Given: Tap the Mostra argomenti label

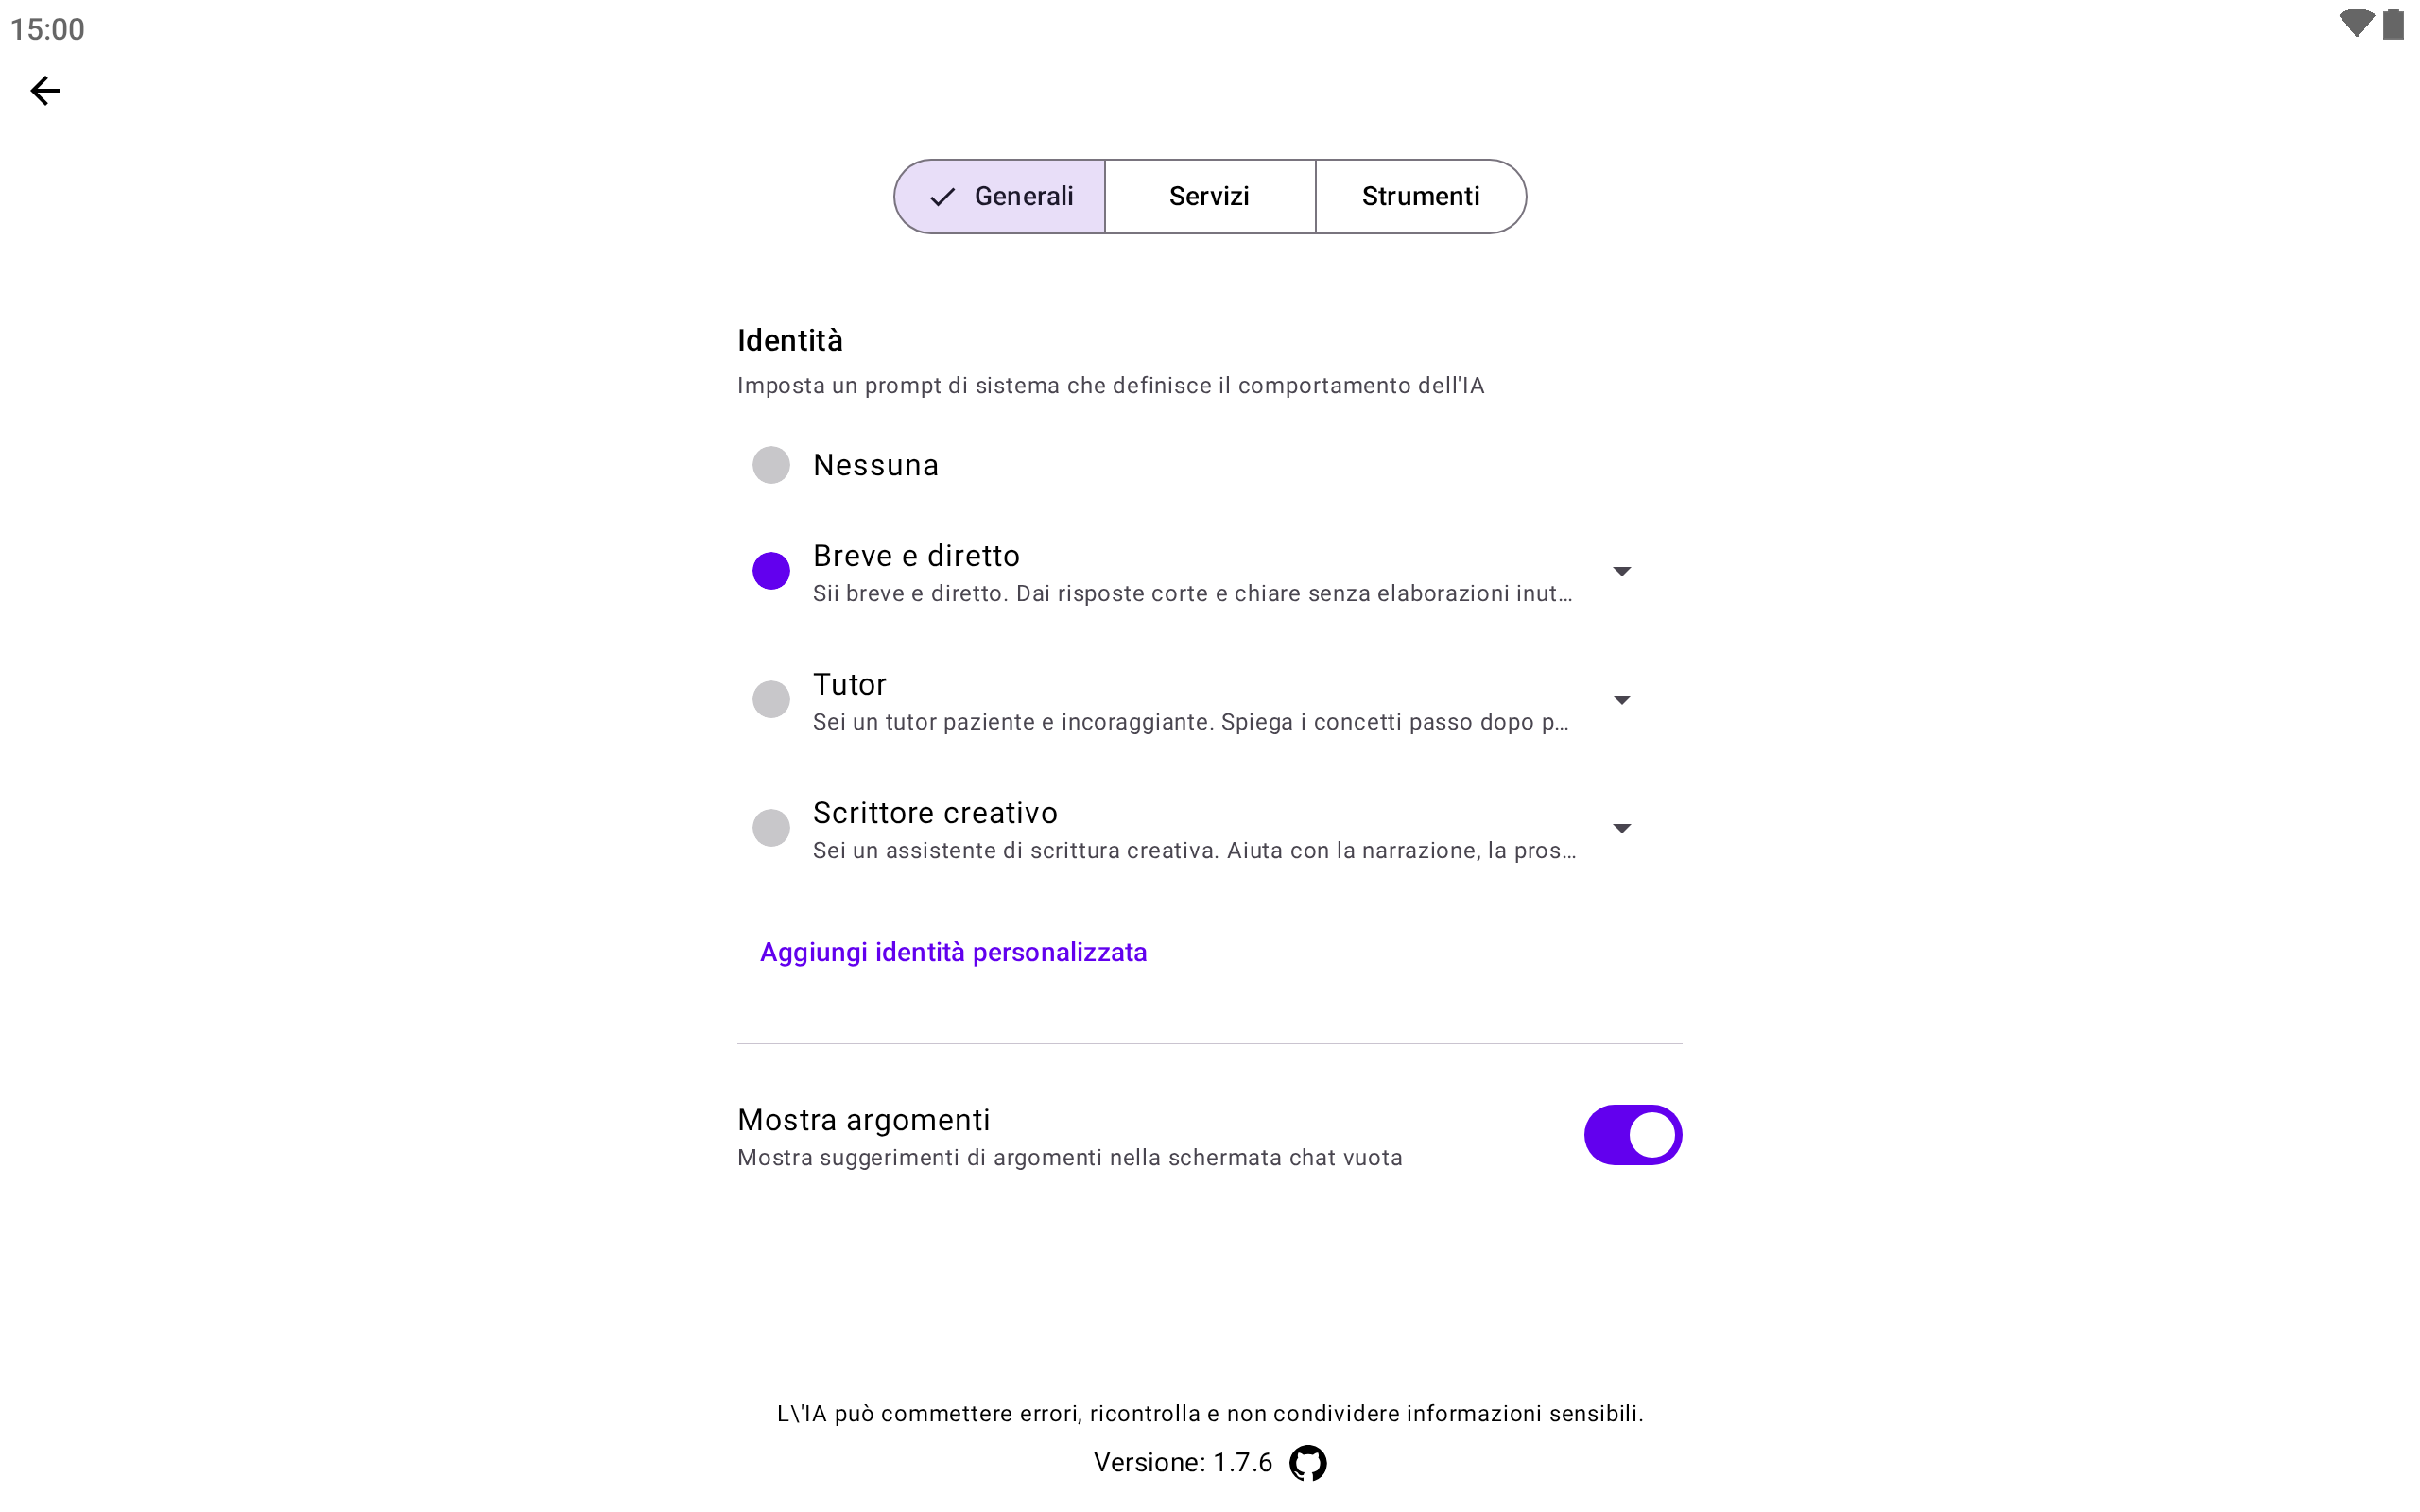Looking at the screenshot, I should click(863, 1120).
